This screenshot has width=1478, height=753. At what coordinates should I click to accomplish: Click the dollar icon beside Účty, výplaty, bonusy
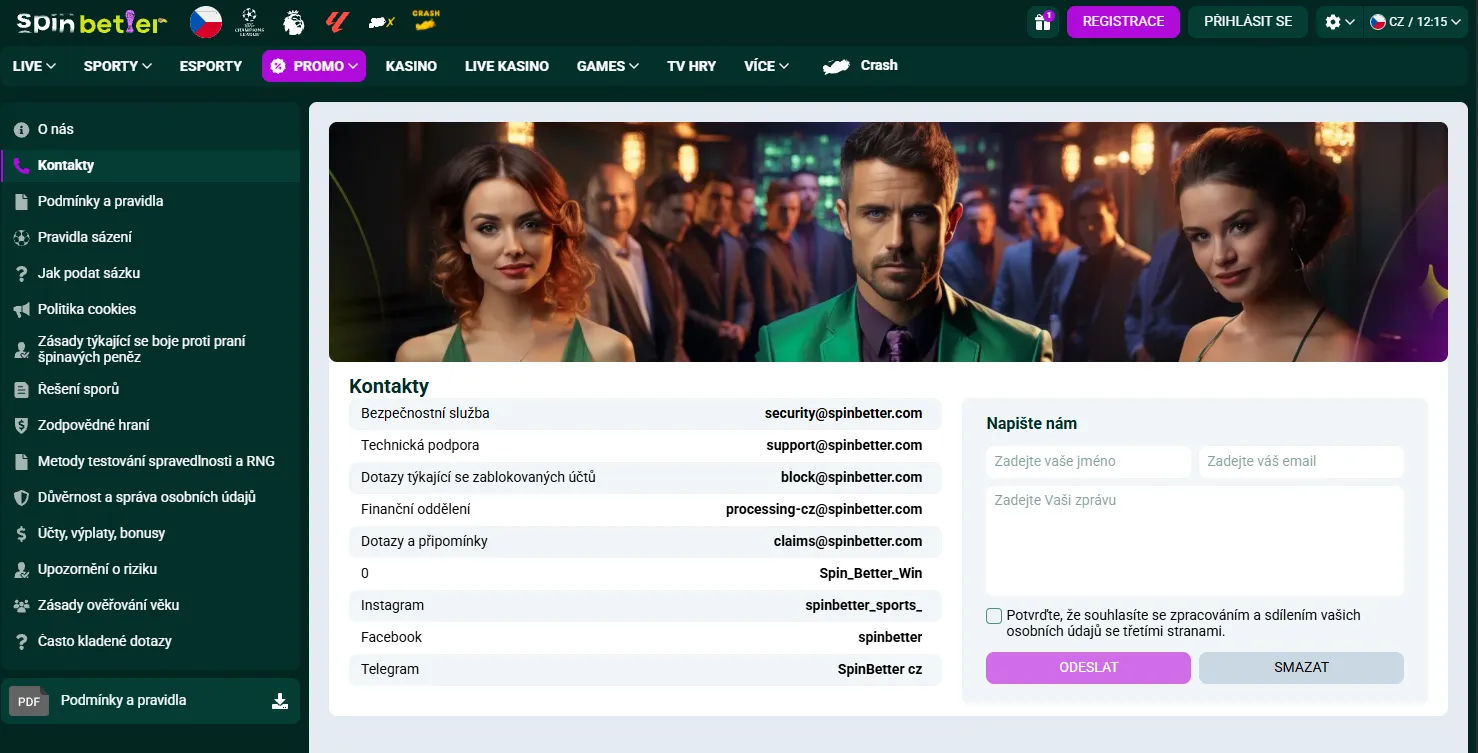(21, 533)
